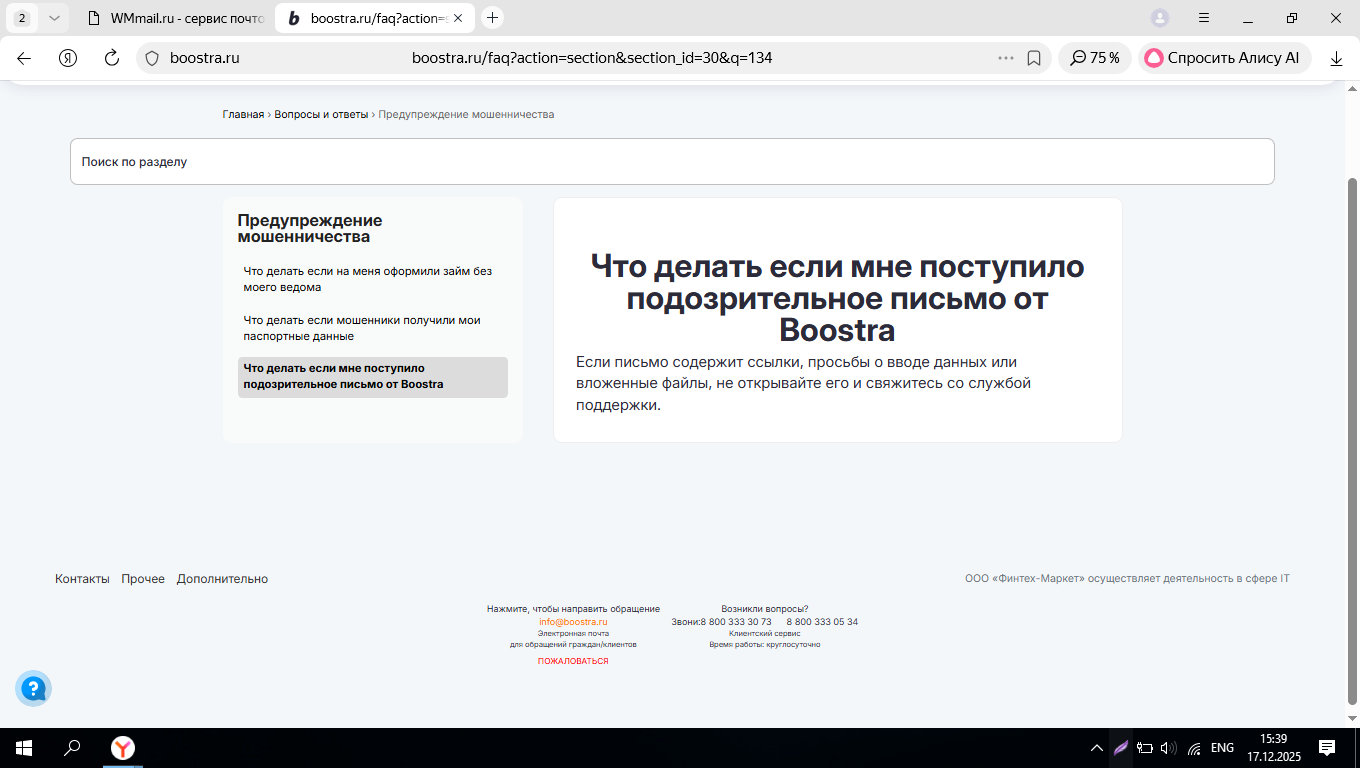Open the browser hamburger menu
1360x768 pixels.
[x=1204, y=17]
